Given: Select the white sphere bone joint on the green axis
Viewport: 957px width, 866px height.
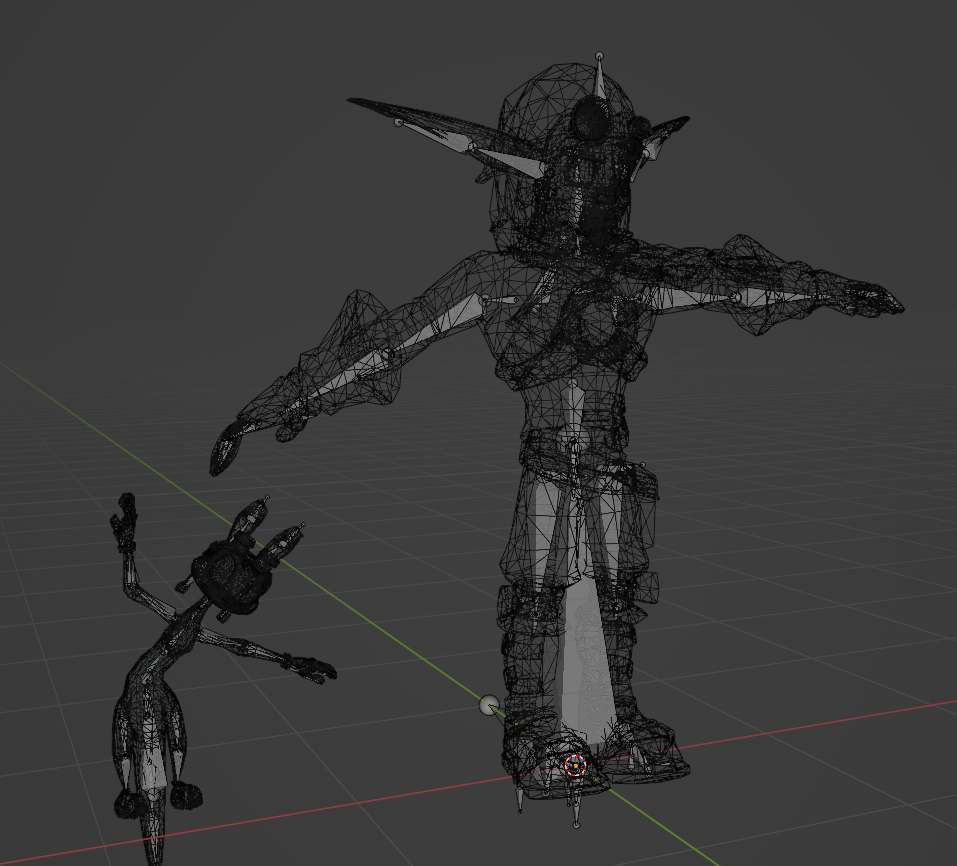Looking at the screenshot, I should [489, 707].
